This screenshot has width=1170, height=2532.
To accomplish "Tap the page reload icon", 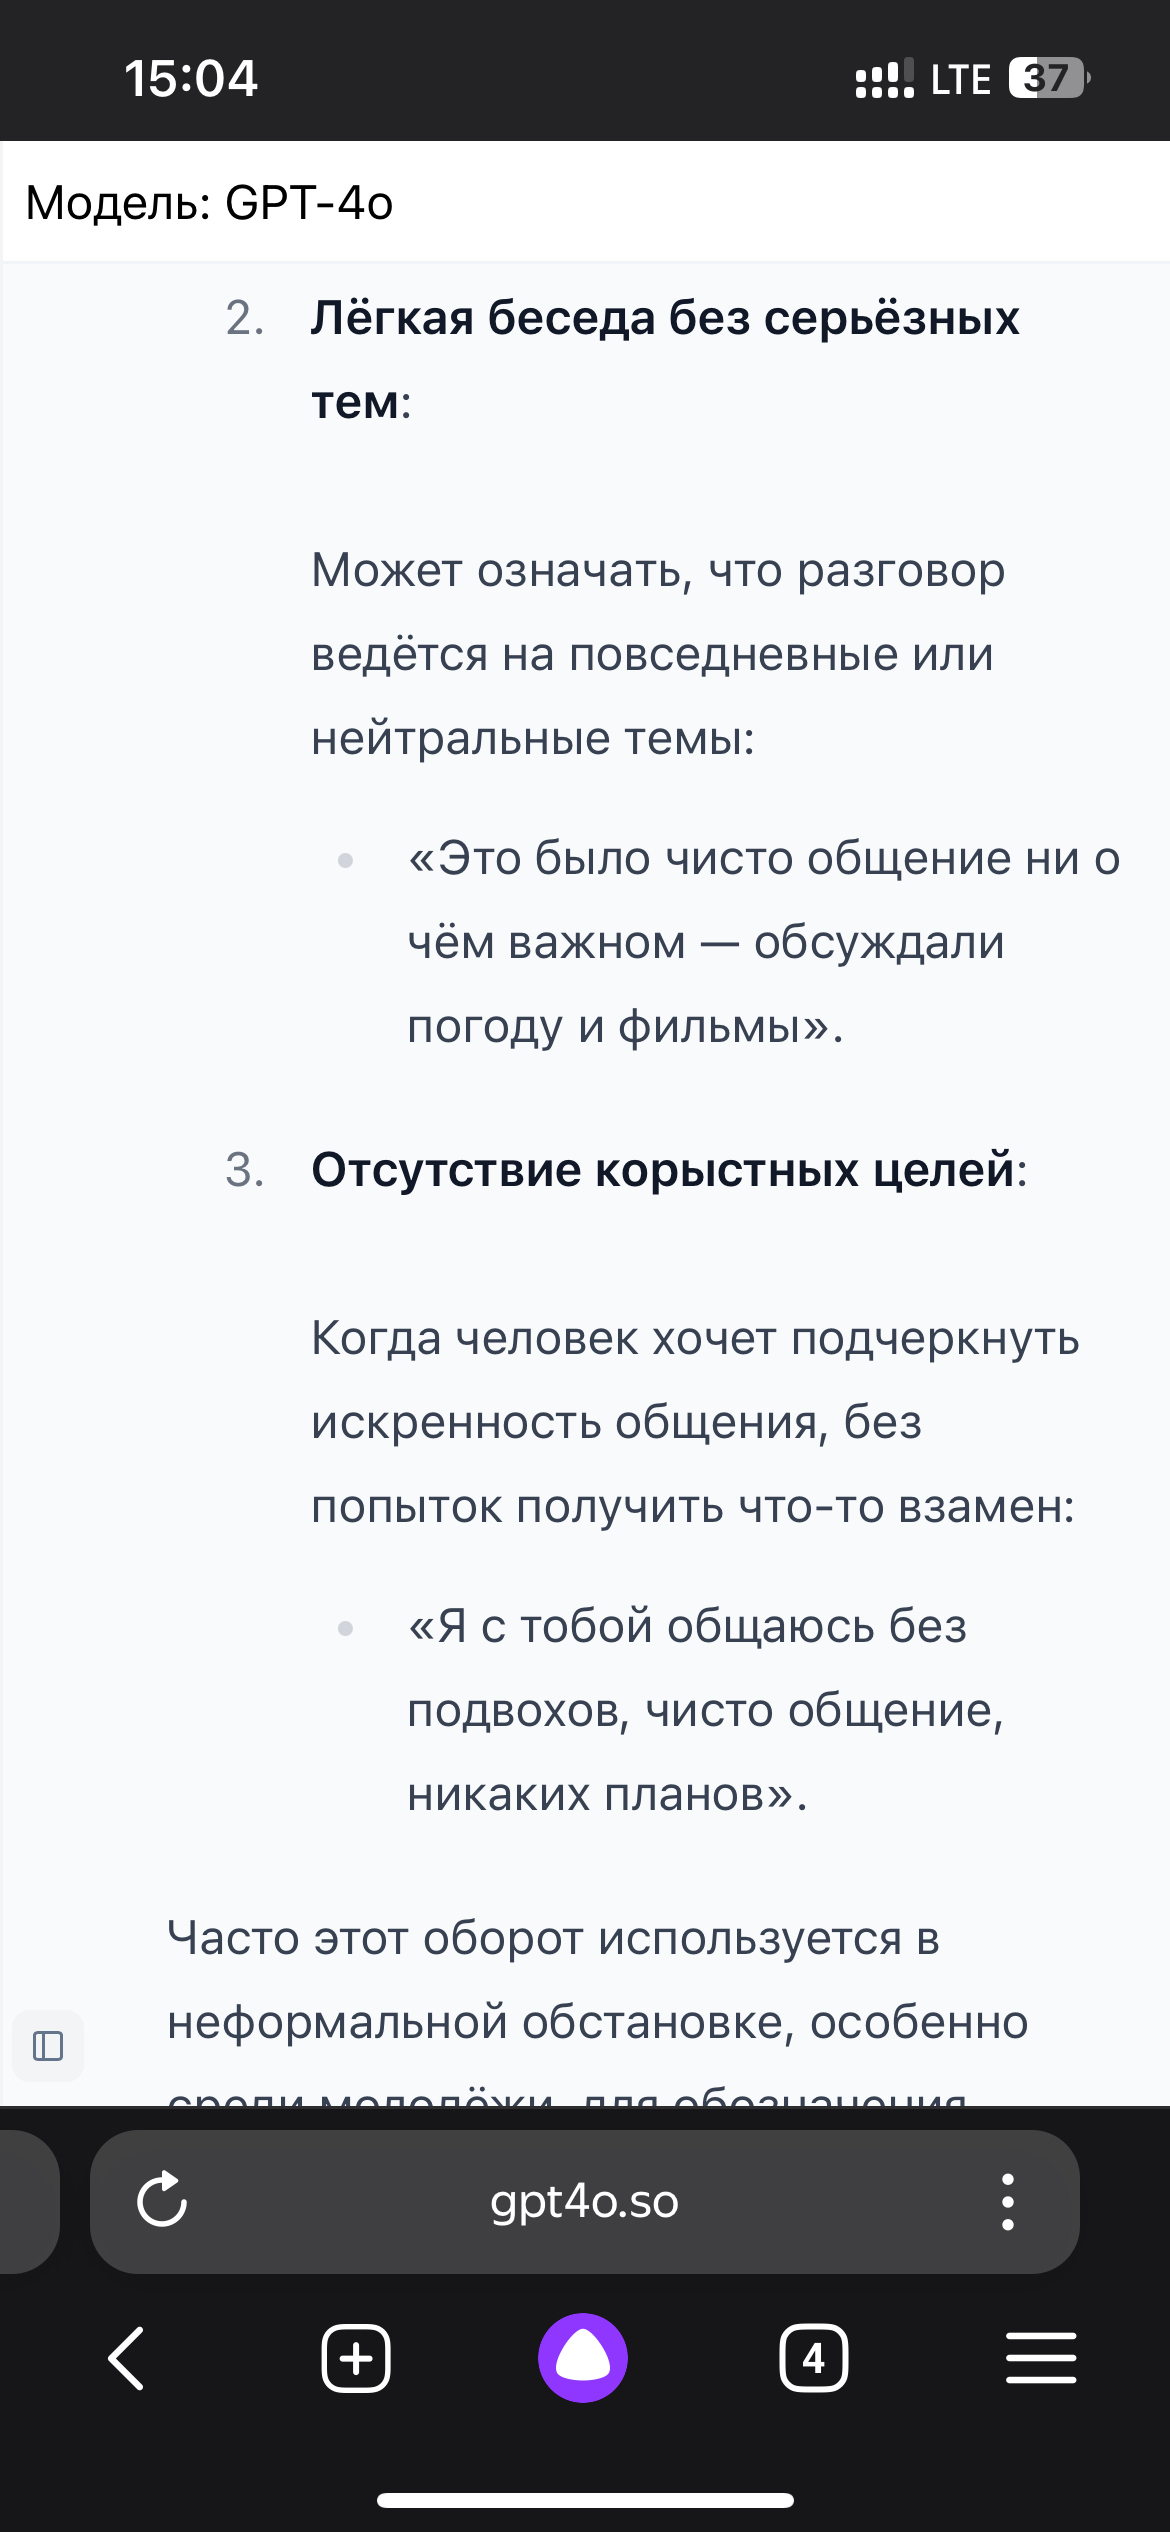I will 162,2201.
